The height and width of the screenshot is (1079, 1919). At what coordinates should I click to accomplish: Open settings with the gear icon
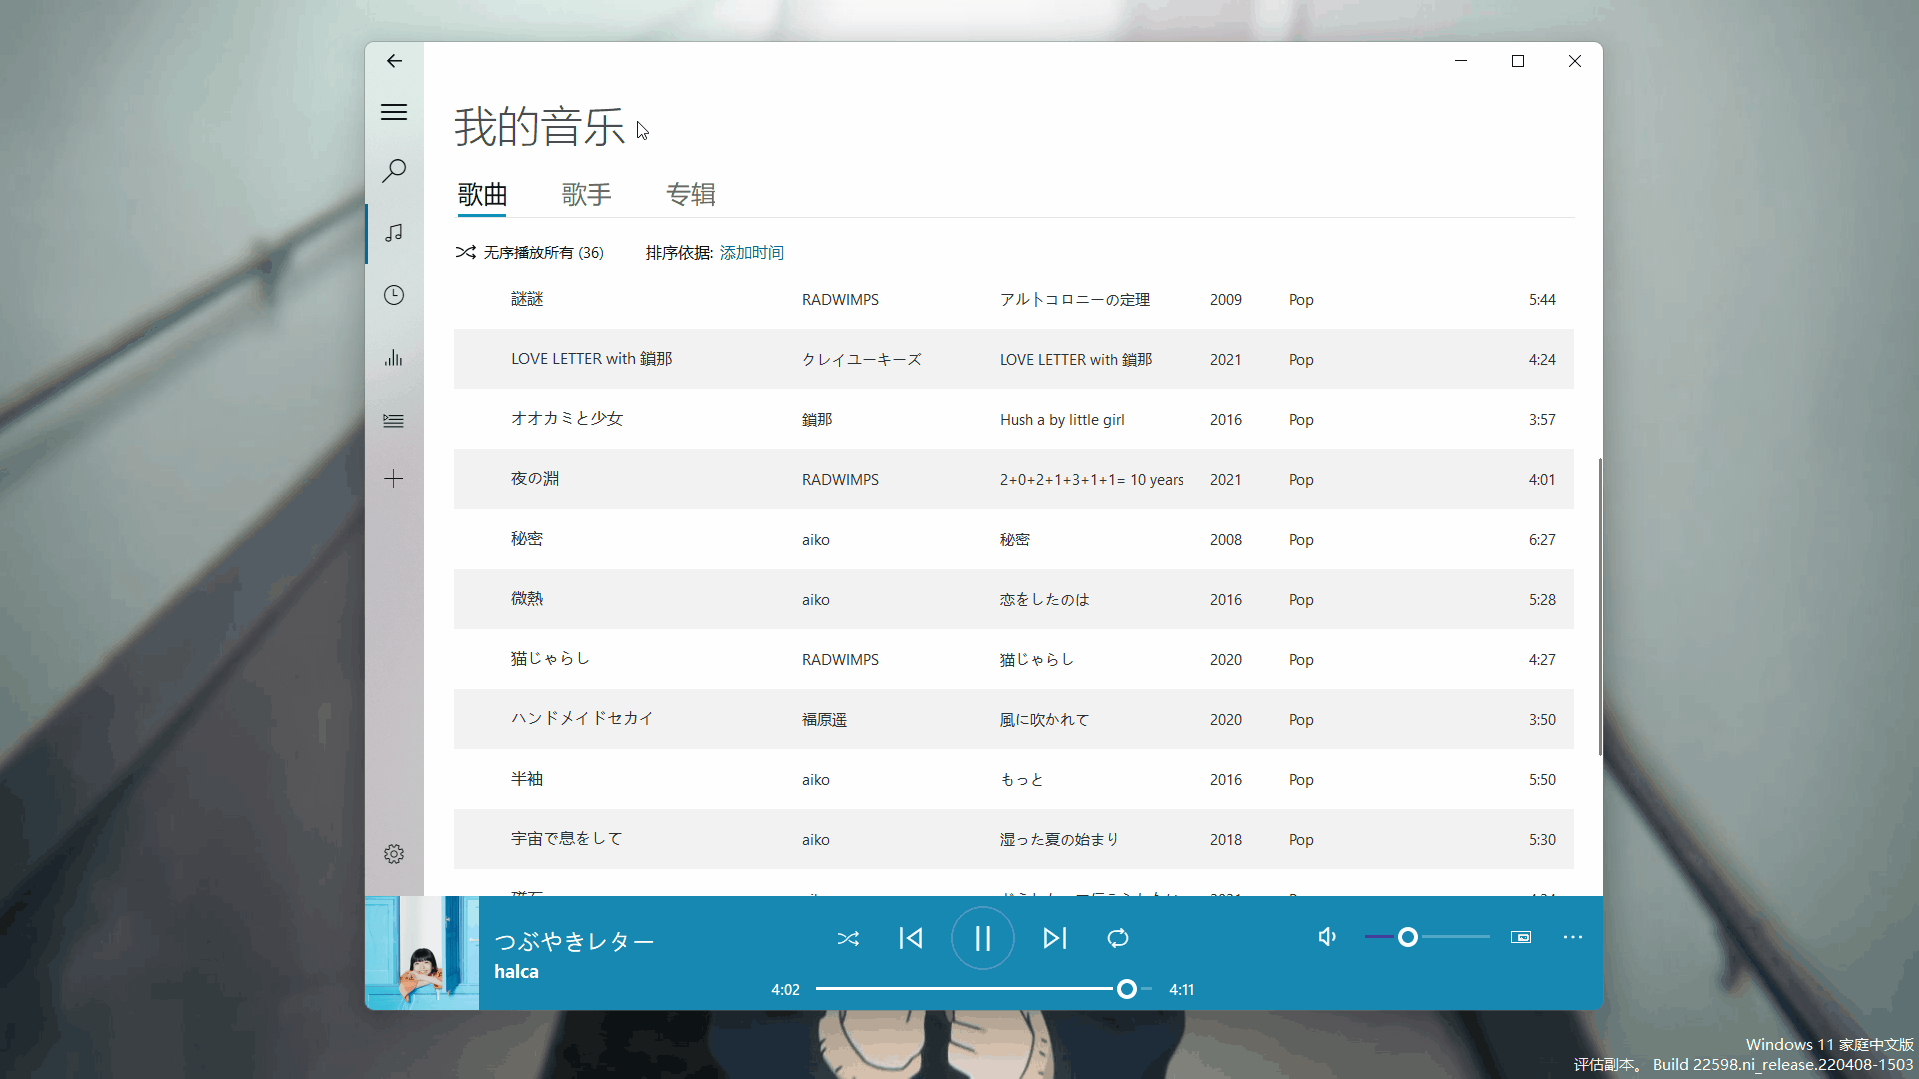click(x=393, y=853)
